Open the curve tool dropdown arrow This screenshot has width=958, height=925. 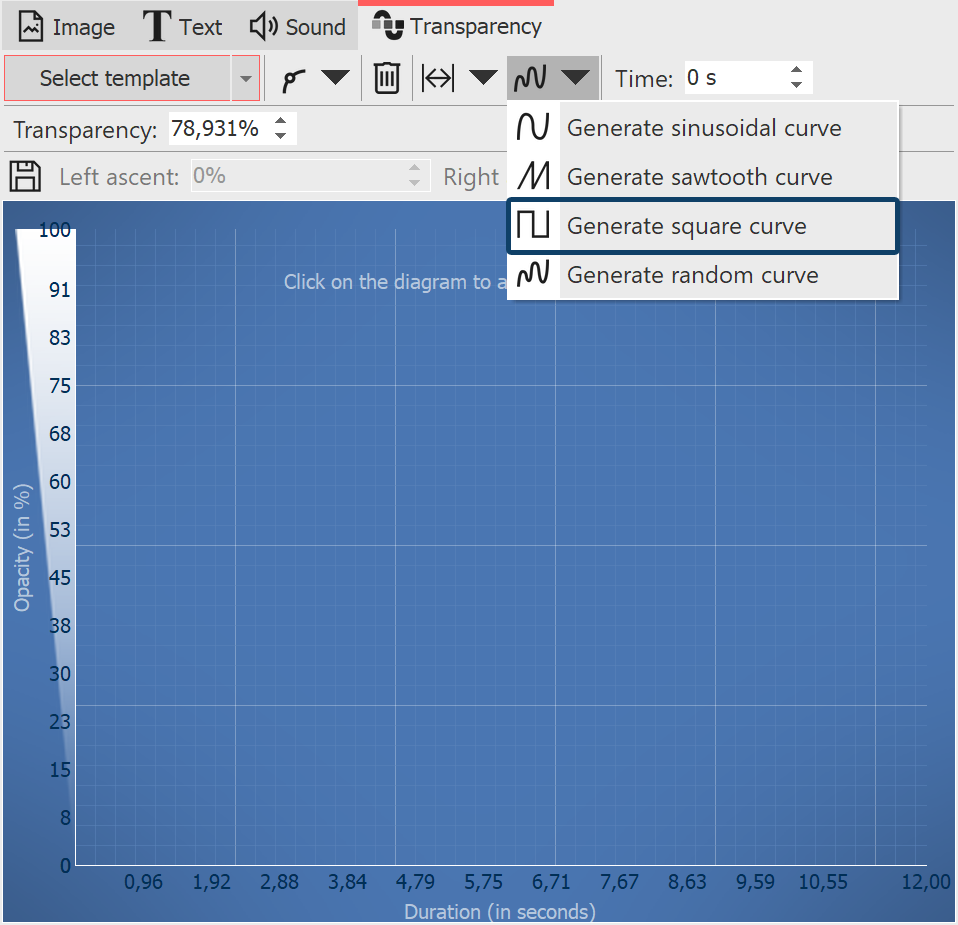click(335, 77)
